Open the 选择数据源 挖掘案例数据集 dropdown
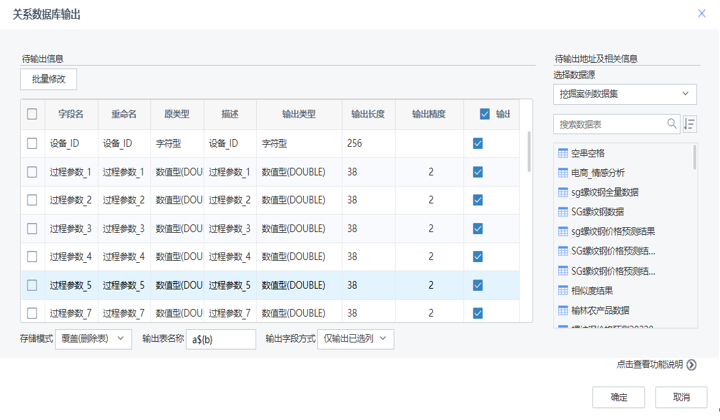 [625, 94]
